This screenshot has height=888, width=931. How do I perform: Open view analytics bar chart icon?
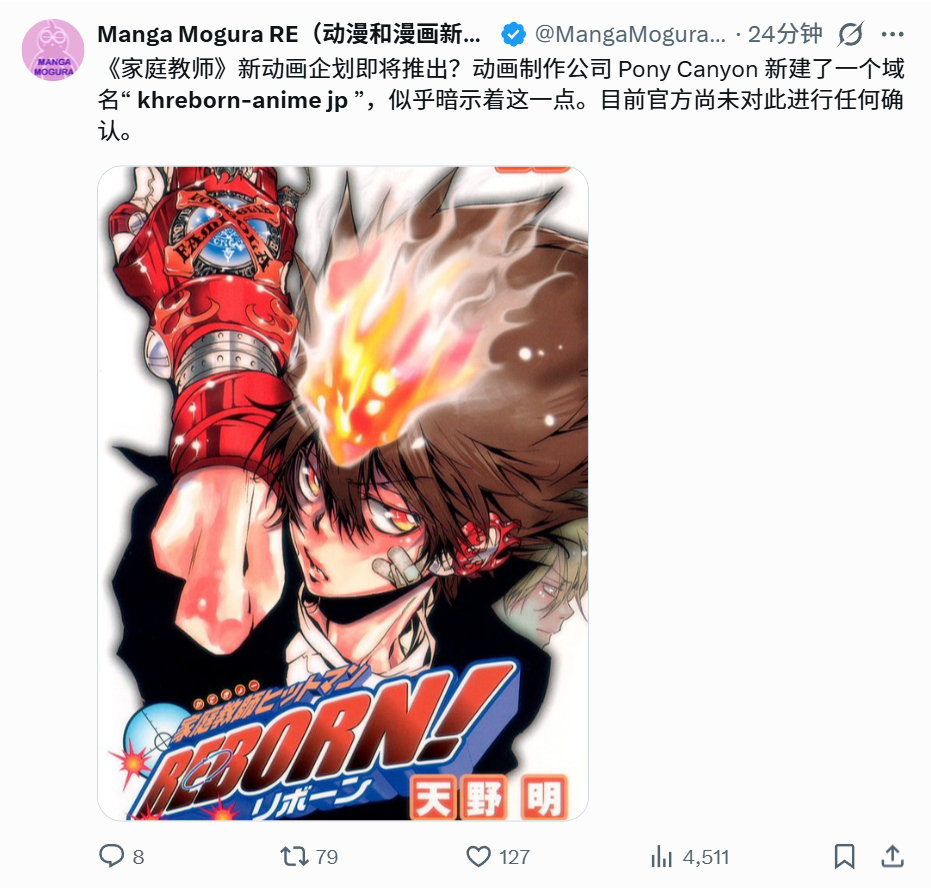[x=661, y=857]
